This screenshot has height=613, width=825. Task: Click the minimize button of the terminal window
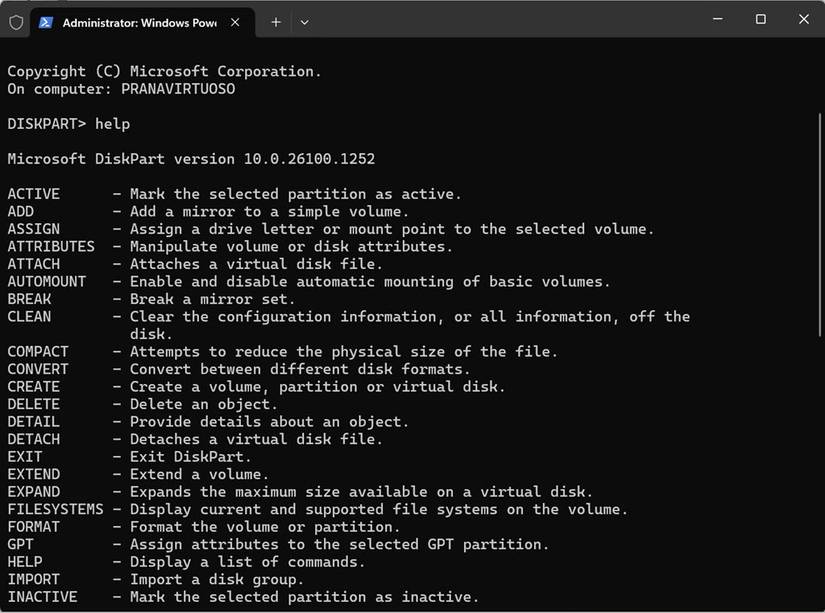pos(716,19)
